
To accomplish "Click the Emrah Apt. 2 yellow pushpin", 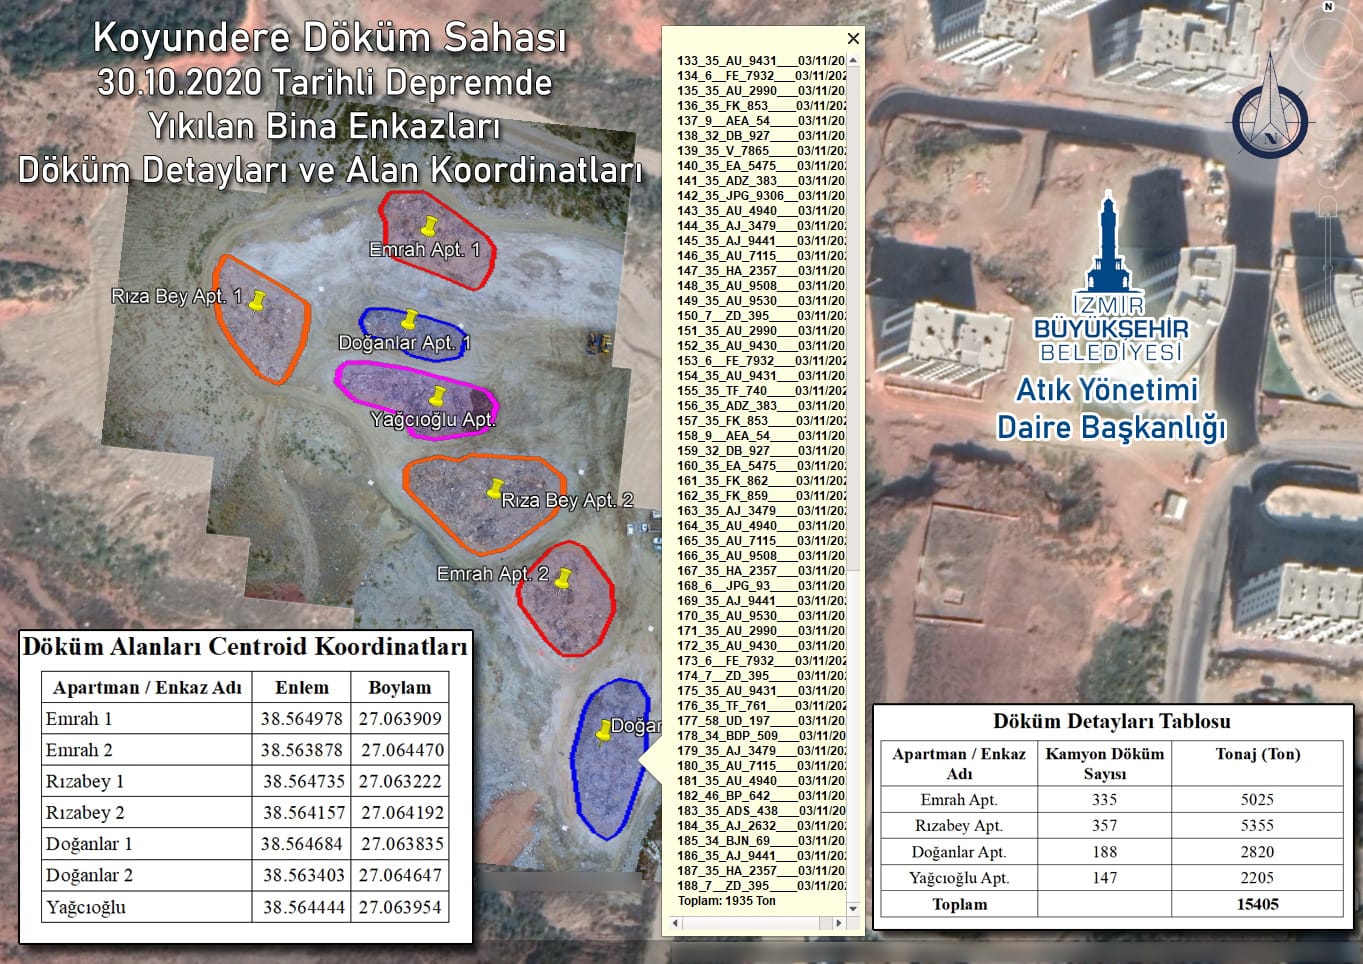I will click(x=563, y=578).
